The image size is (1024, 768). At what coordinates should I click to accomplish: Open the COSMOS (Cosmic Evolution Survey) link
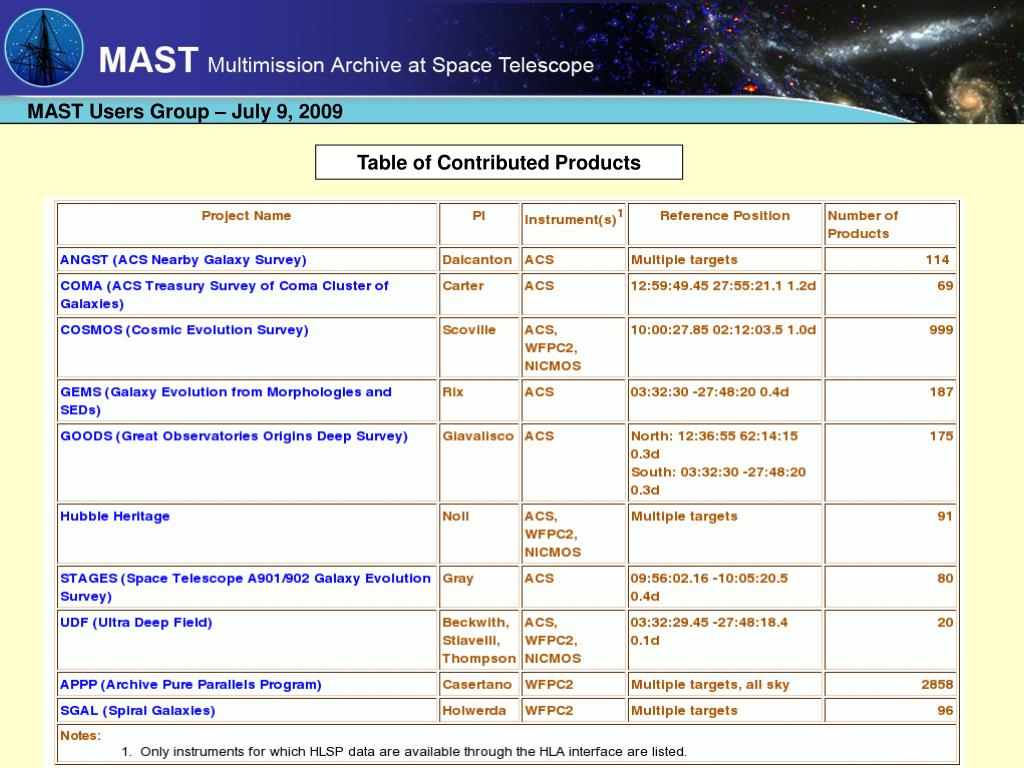coord(184,330)
